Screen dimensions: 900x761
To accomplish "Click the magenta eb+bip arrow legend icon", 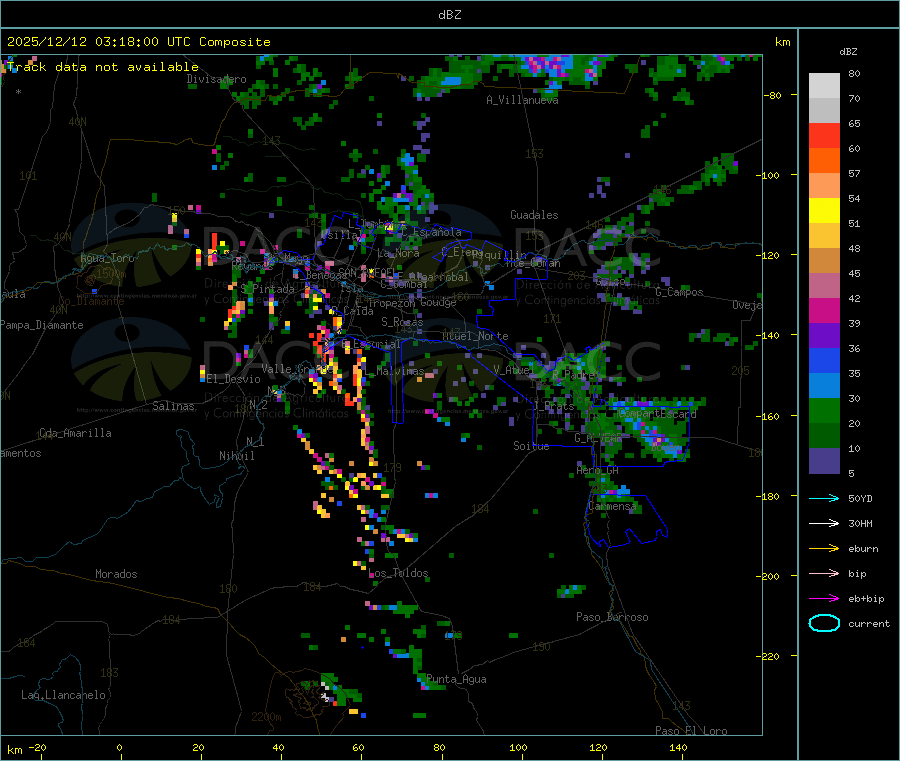I will (824, 598).
